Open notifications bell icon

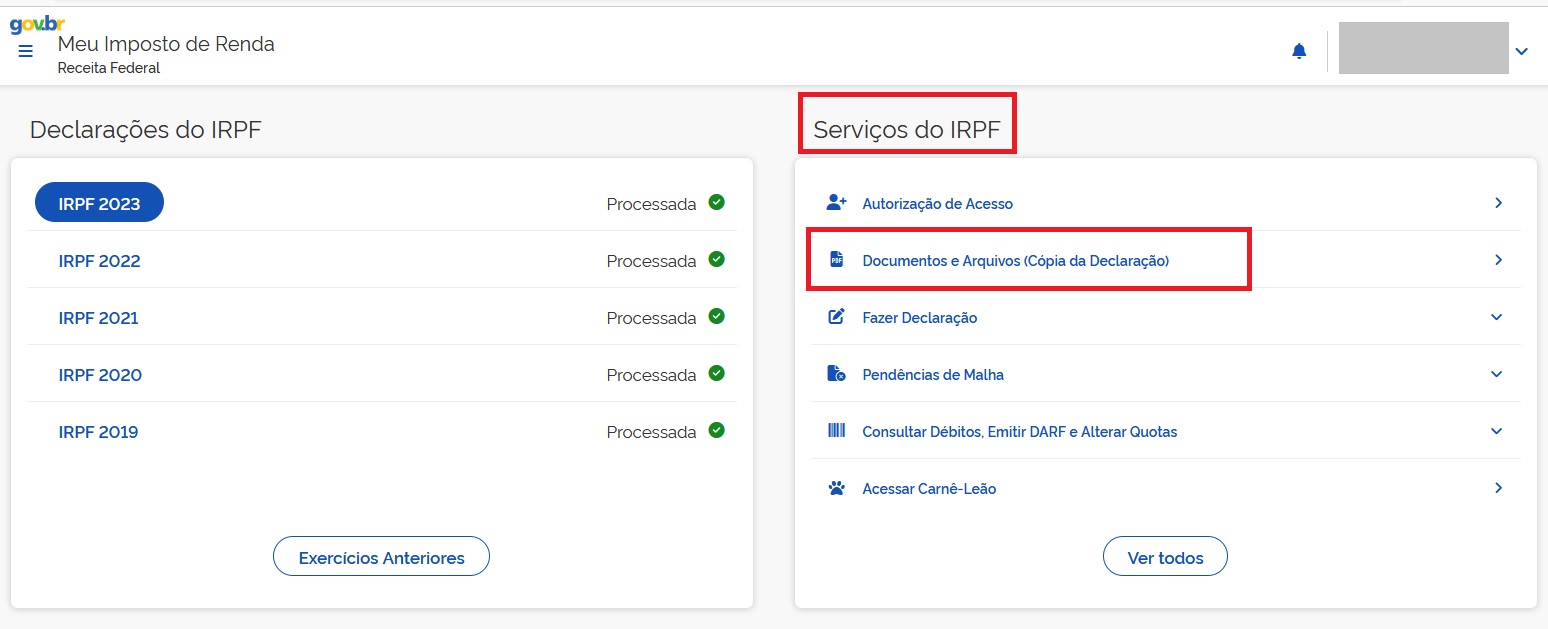point(1299,51)
